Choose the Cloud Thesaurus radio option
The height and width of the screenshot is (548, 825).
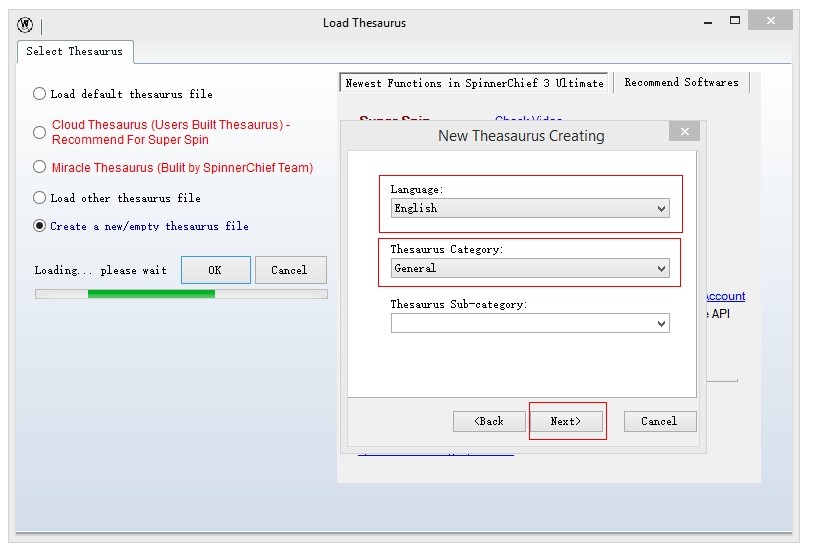[x=40, y=132]
